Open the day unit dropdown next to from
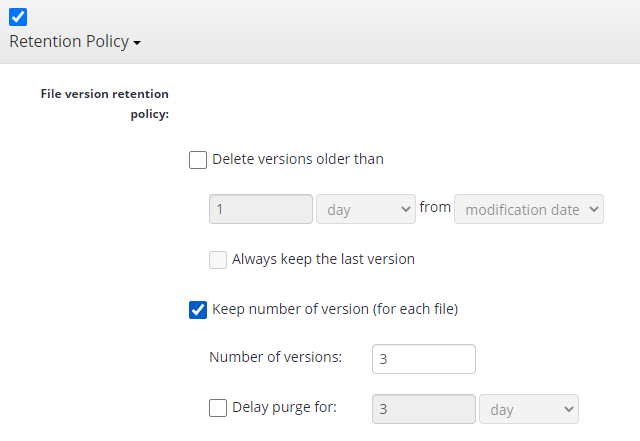Image resolution: width=640 pixels, height=441 pixels. click(x=366, y=209)
